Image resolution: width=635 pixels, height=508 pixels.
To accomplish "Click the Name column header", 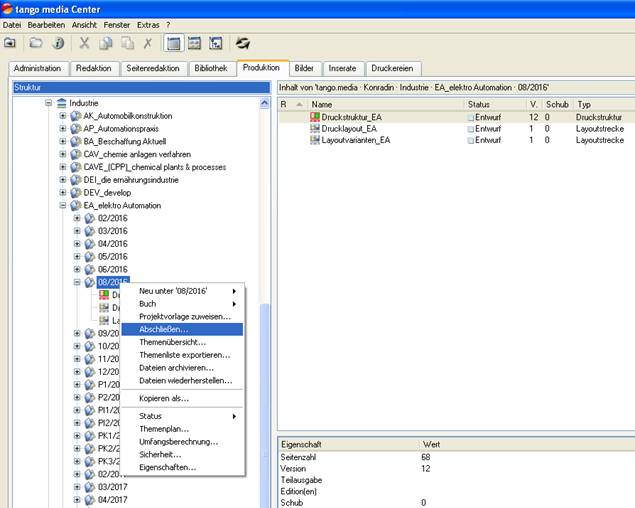I will (385, 104).
